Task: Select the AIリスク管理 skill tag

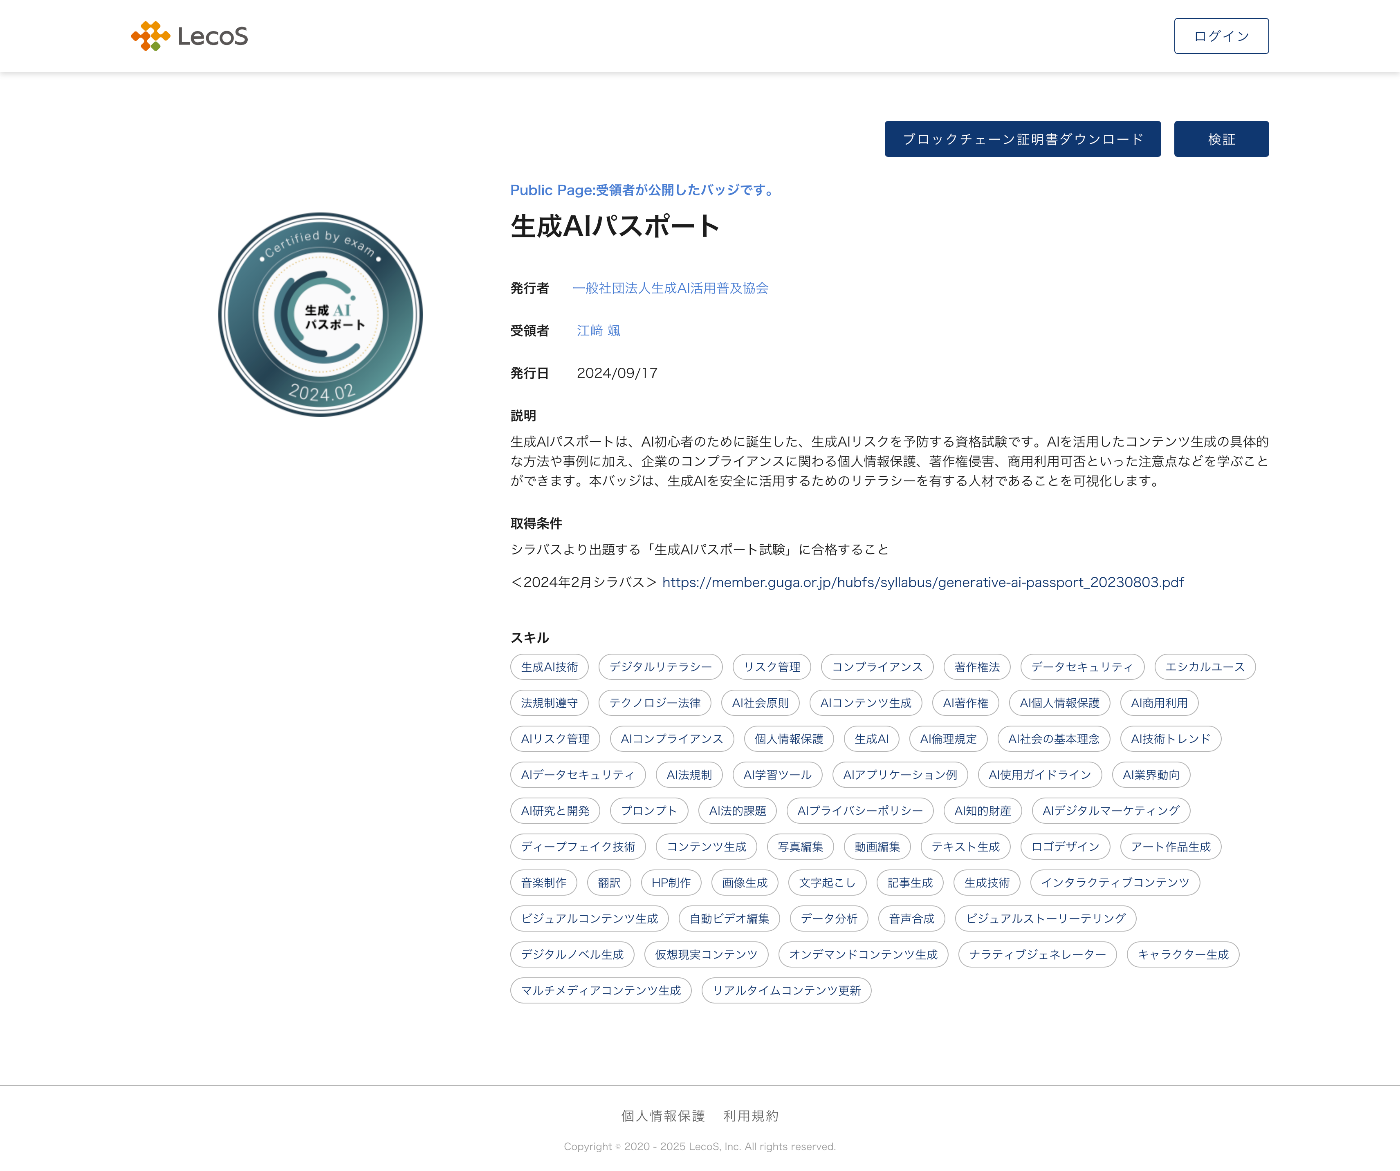Action: pyautogui.click(x=555, y=739)
